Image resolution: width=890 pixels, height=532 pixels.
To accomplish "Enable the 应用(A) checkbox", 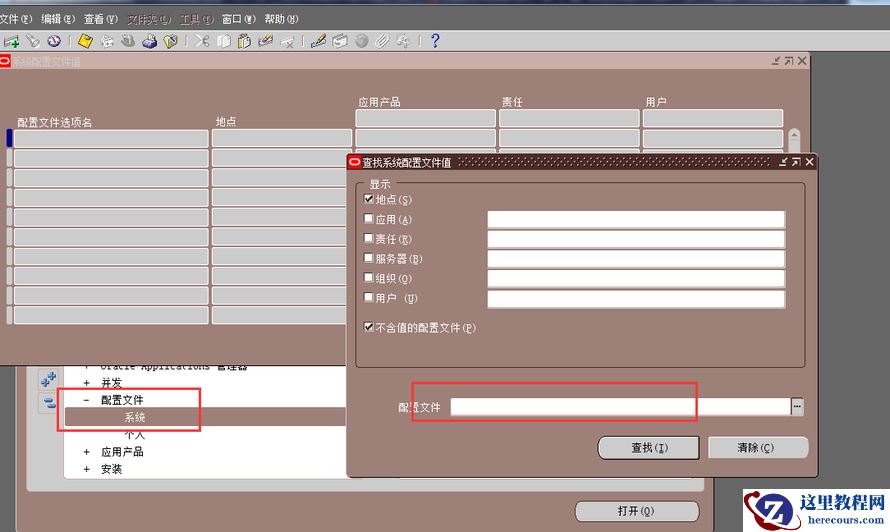I will click(x=368, y=219).
